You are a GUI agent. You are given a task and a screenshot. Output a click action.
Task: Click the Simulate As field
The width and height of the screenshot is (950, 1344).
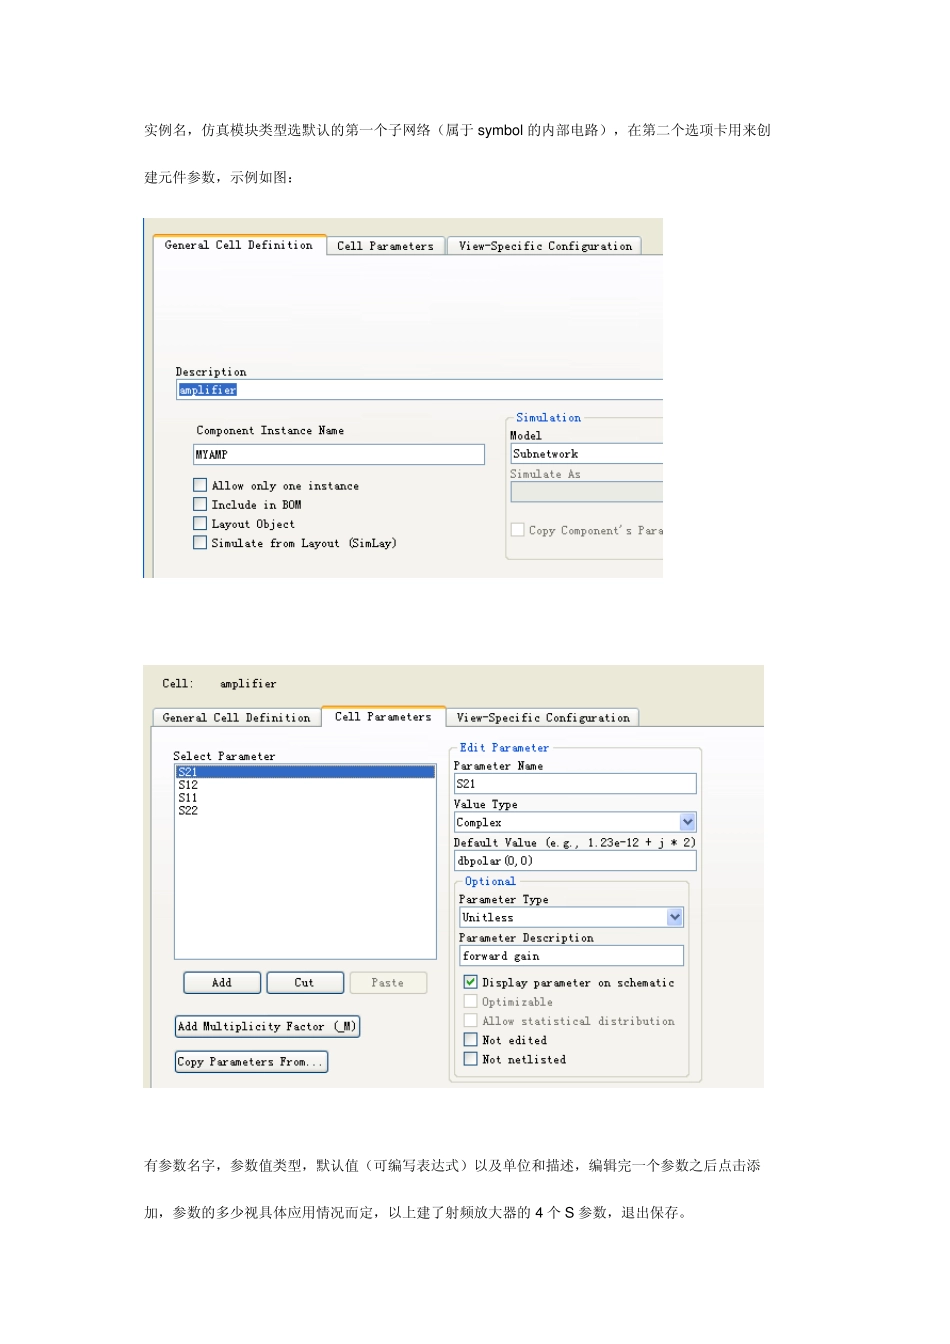(586, 492)
